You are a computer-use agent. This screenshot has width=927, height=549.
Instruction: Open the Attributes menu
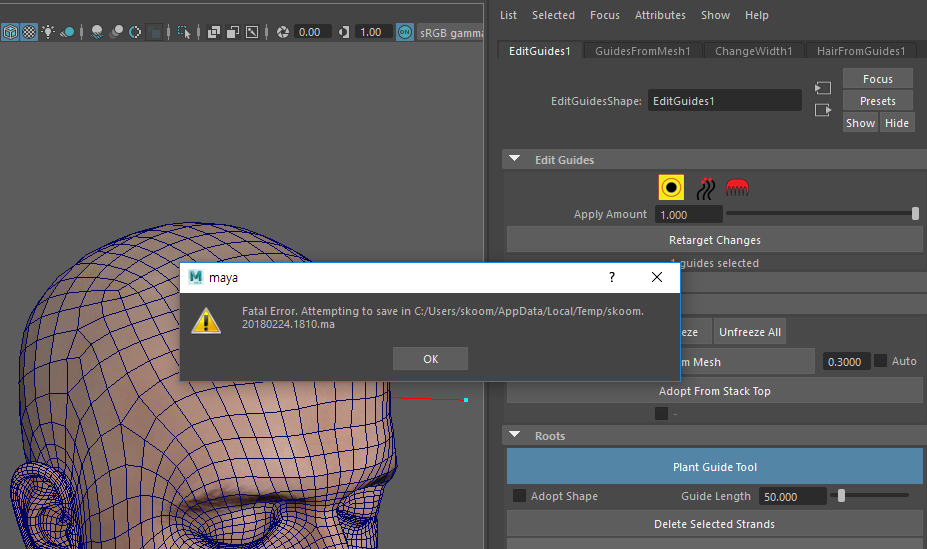coord(660,15)
